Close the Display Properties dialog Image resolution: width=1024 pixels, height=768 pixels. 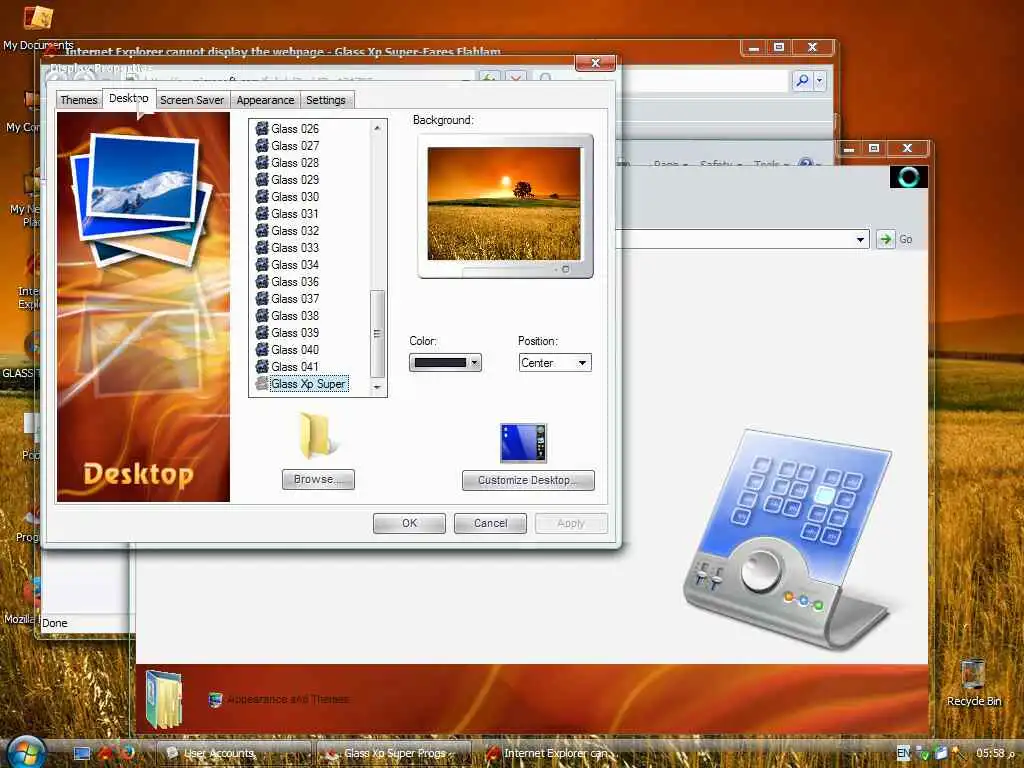tap(595, 63)
